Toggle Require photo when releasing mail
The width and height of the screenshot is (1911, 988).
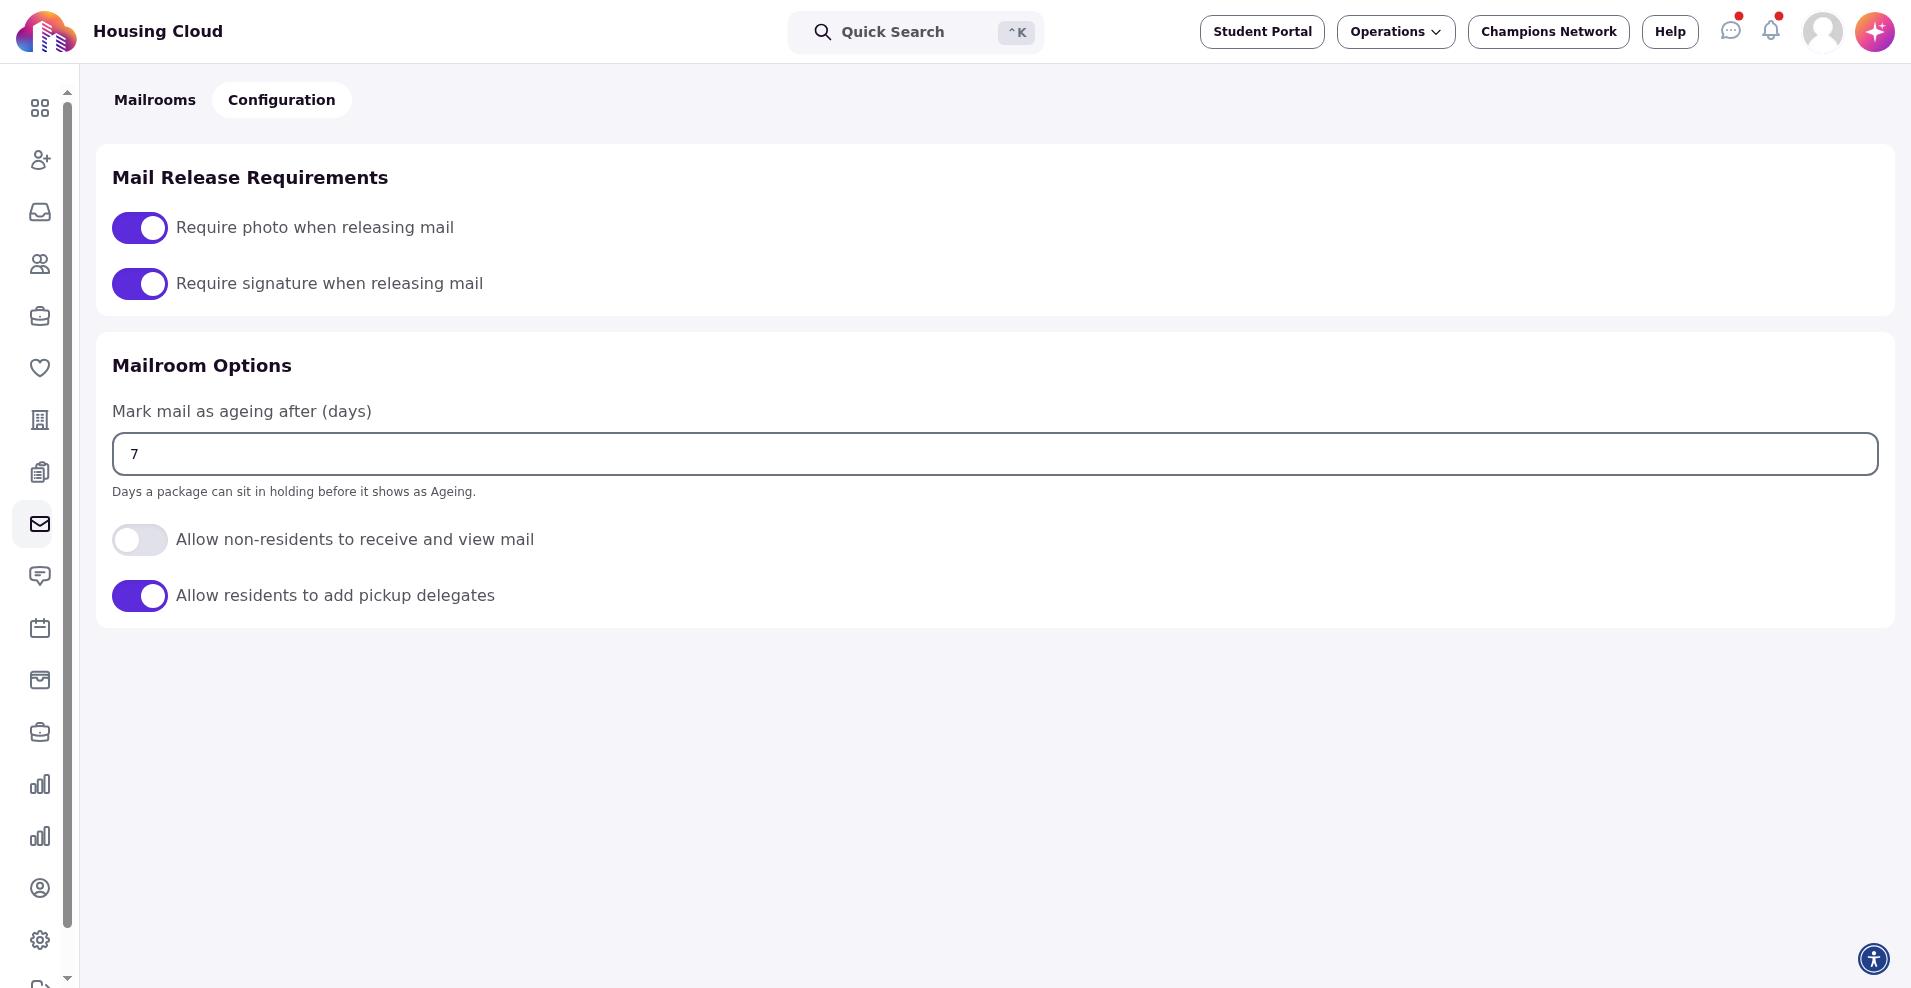coord(140,228)
